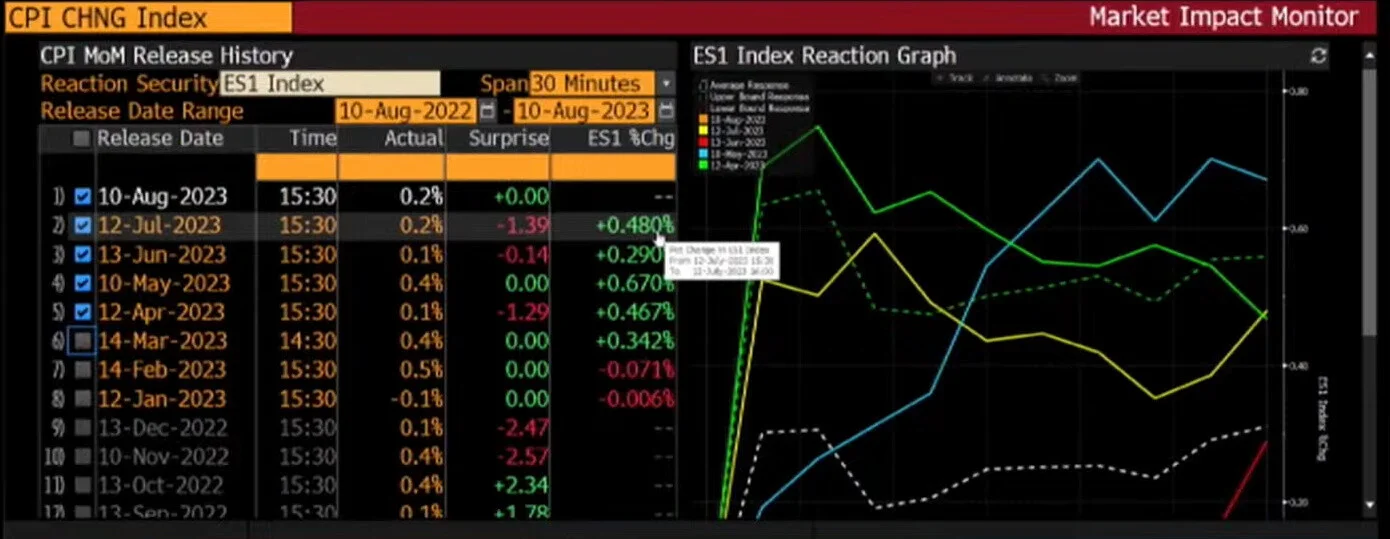Sort by Surprise column header
This screenshot has height=539, width=1390.
click(509, 139)
